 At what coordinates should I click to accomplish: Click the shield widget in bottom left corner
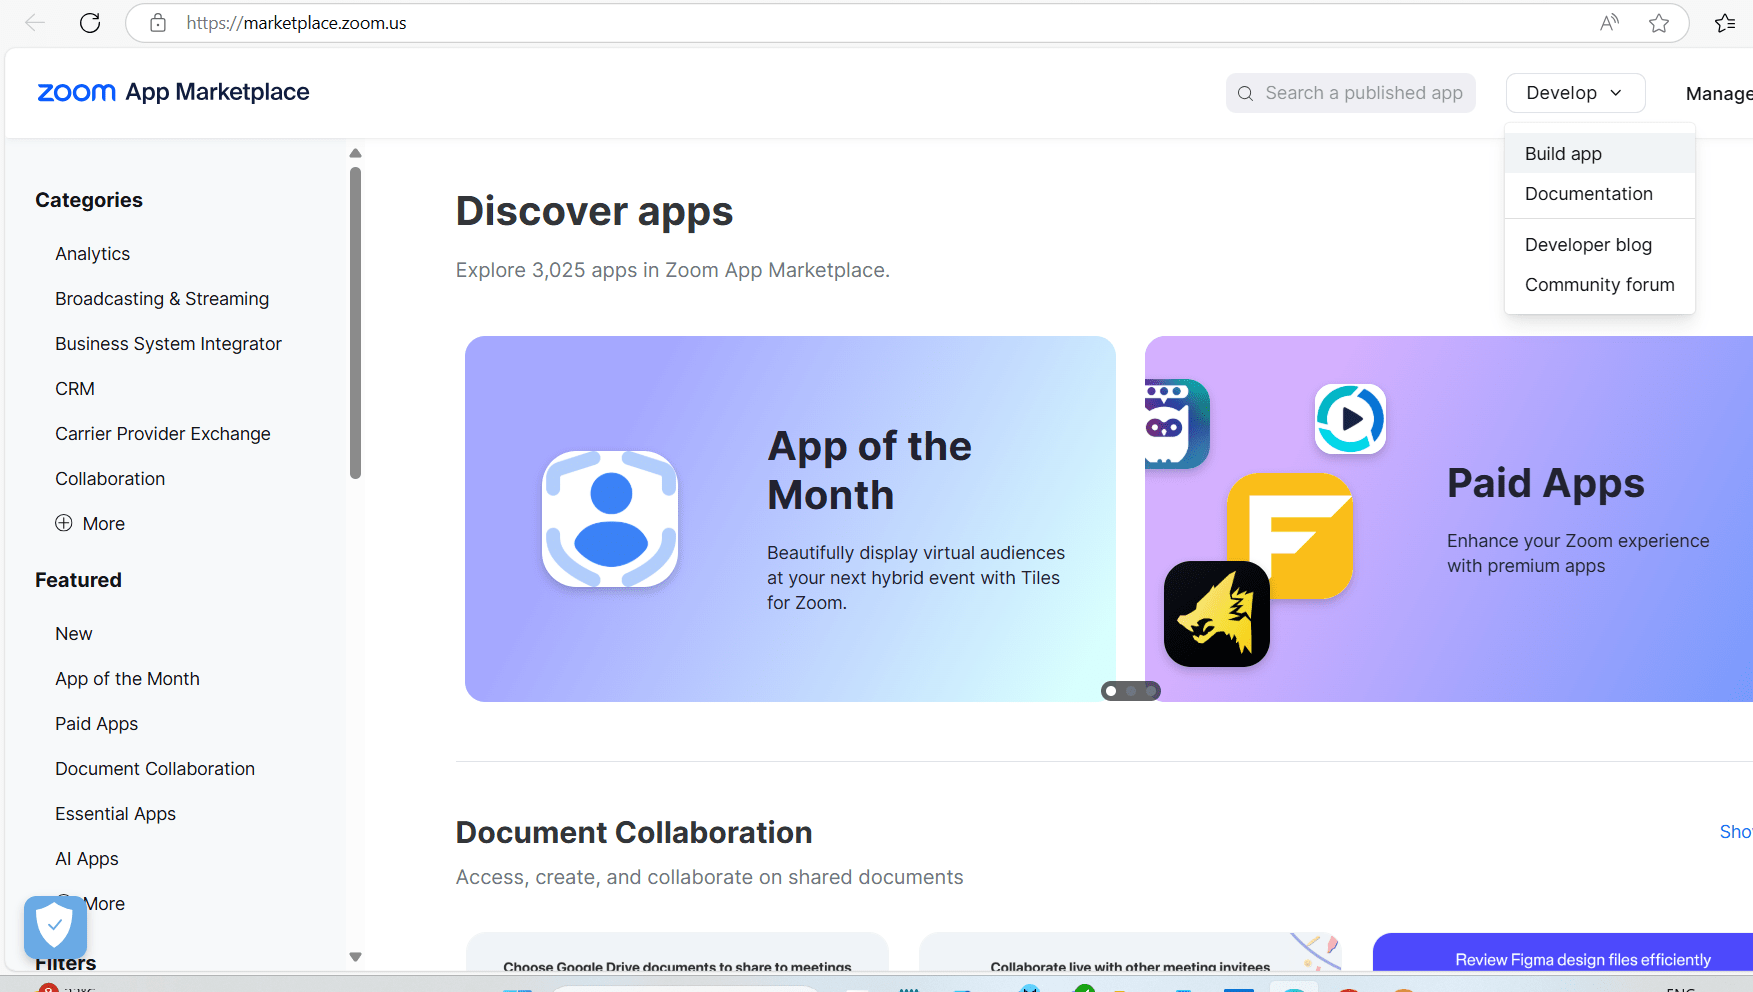coord(55,926)
